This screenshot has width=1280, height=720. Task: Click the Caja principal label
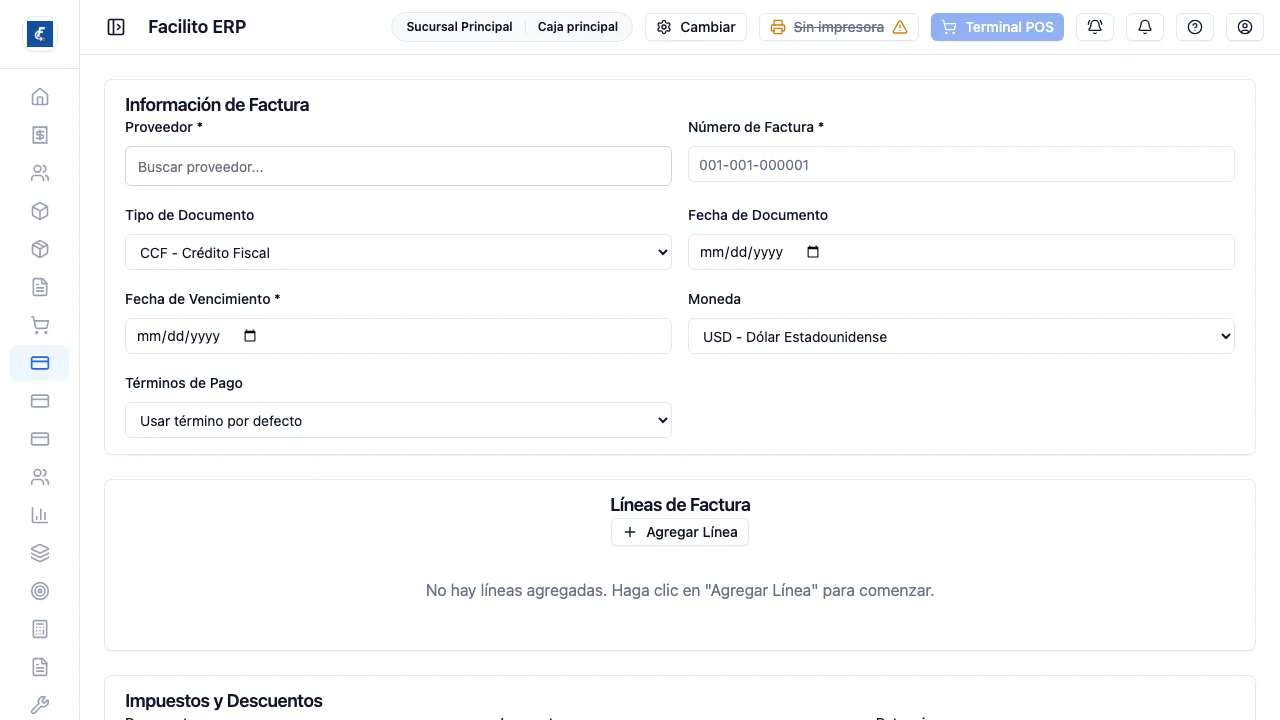(x=578, y=27)
